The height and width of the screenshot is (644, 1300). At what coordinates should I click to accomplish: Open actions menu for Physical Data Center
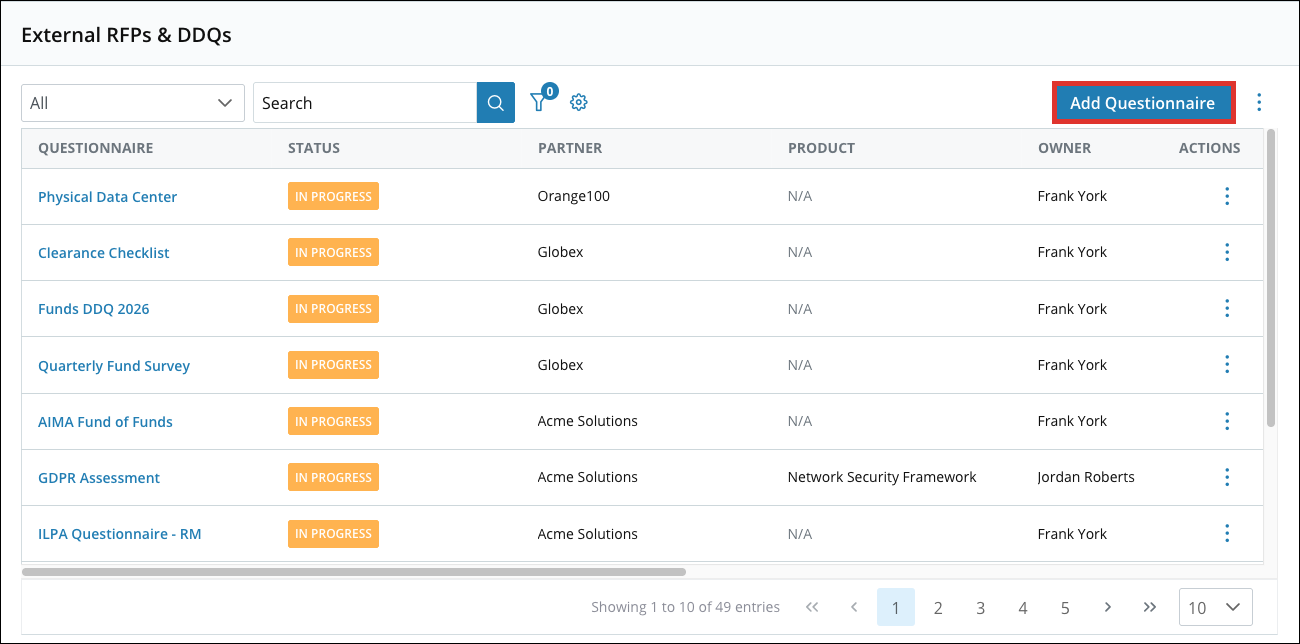(x=1227, y=196)
